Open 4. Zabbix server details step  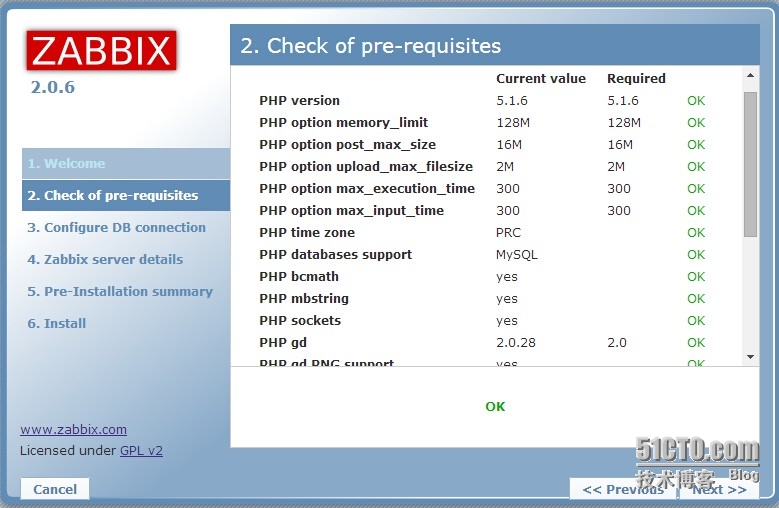(105, 259)
